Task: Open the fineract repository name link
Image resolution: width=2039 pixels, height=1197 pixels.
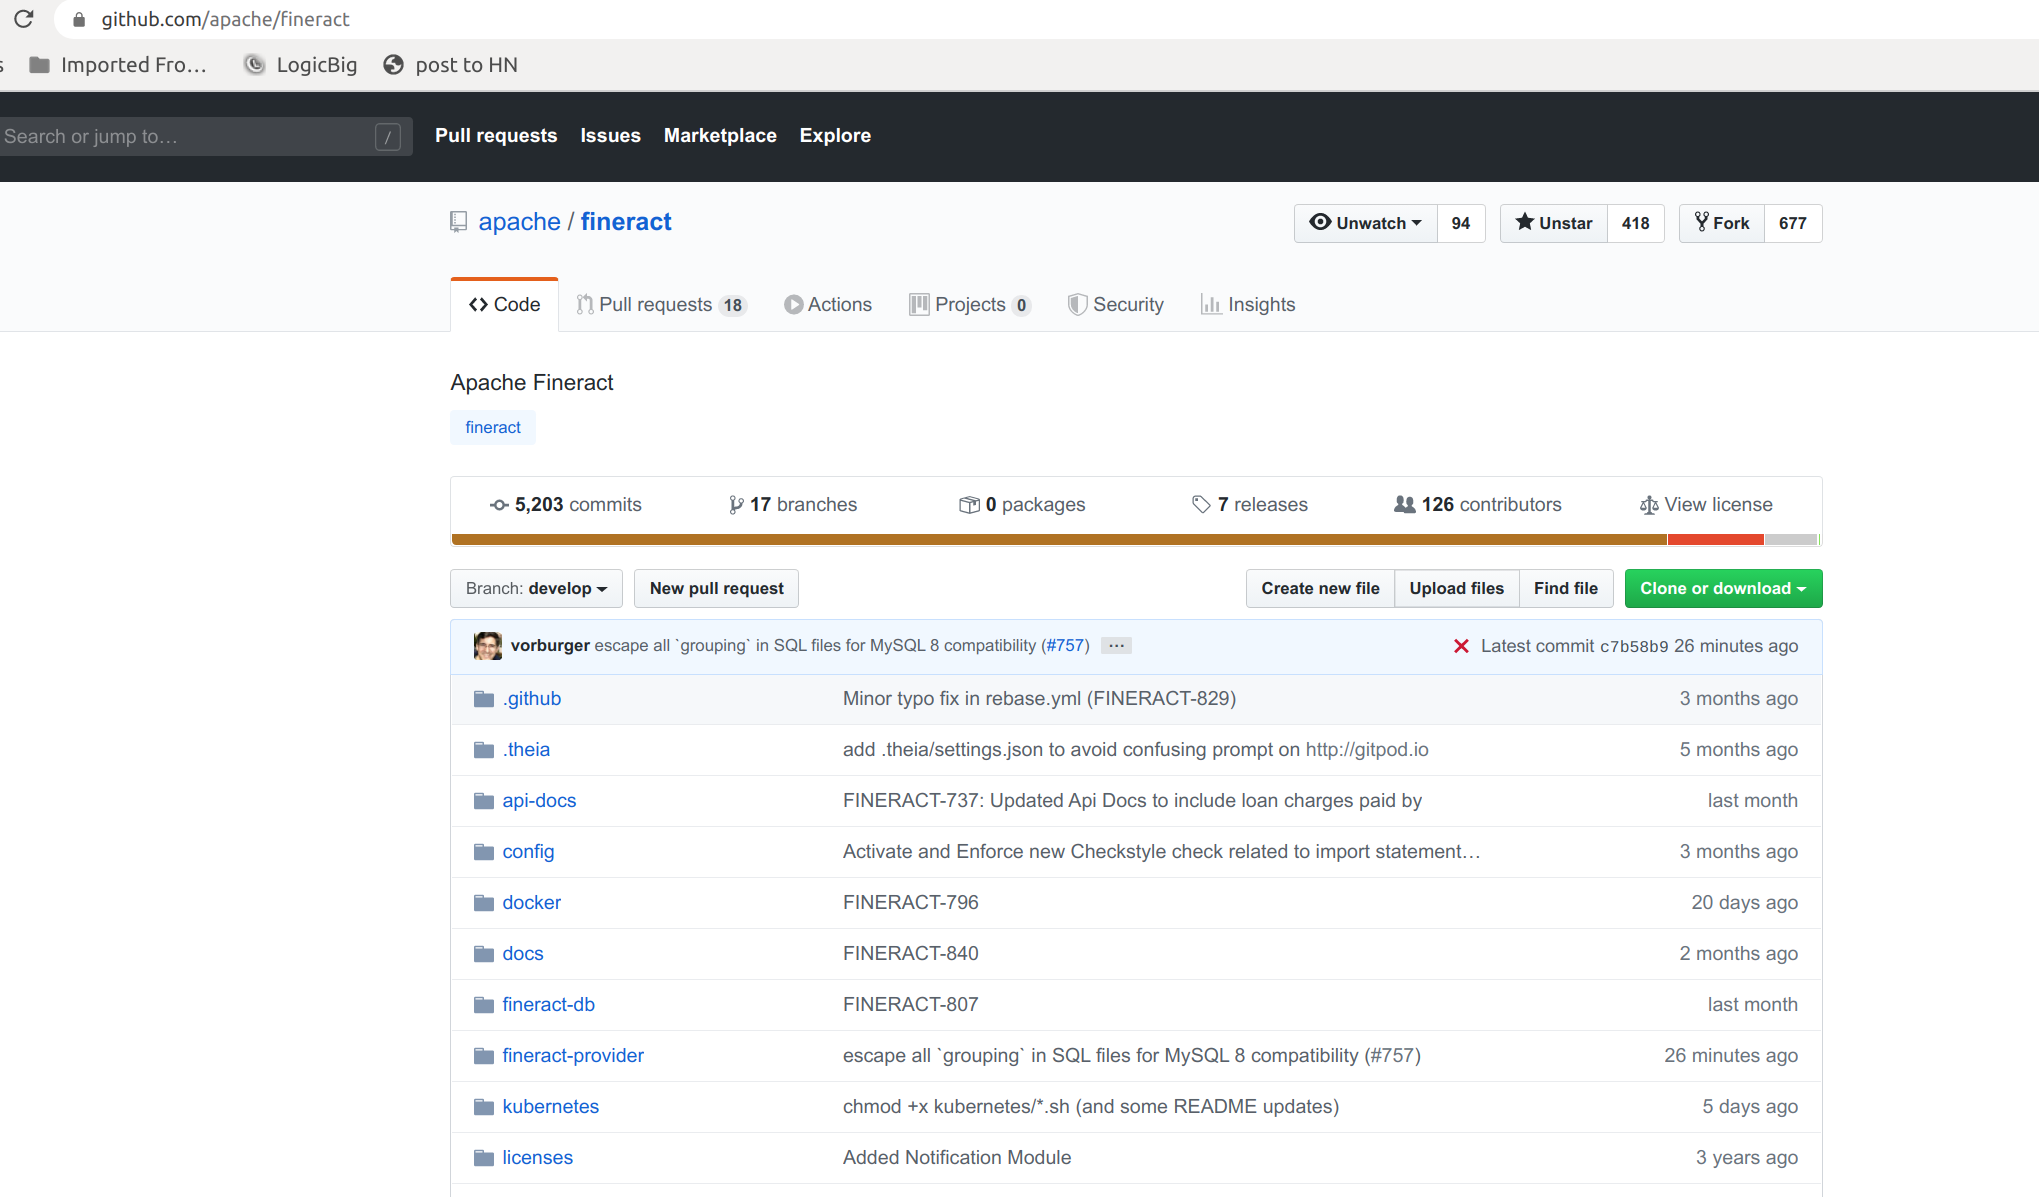Action: [626, 222]
